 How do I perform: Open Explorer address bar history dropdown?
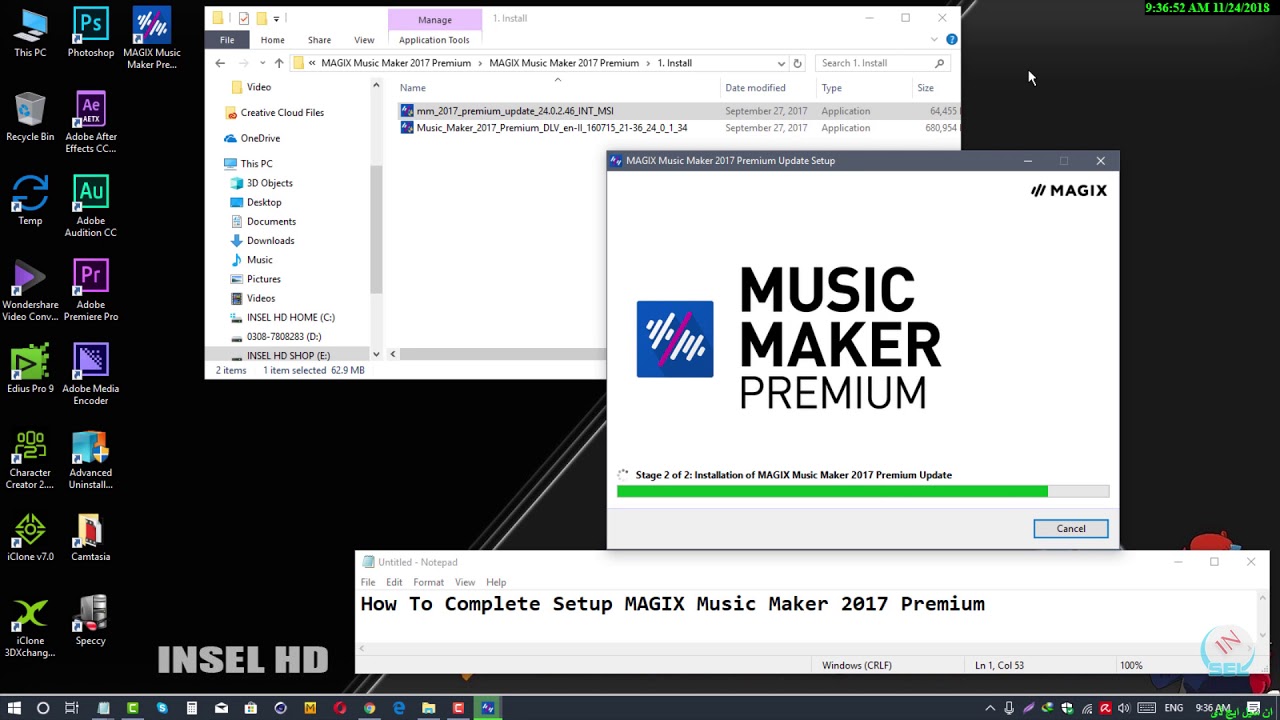pyautogui.click(x=781, y=63)
